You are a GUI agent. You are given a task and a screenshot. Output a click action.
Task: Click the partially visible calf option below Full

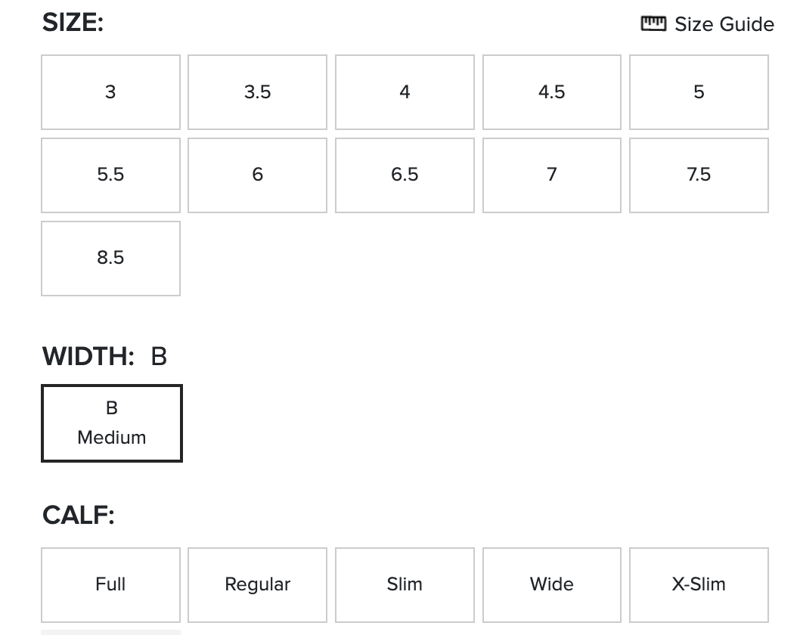pos(110,632)
